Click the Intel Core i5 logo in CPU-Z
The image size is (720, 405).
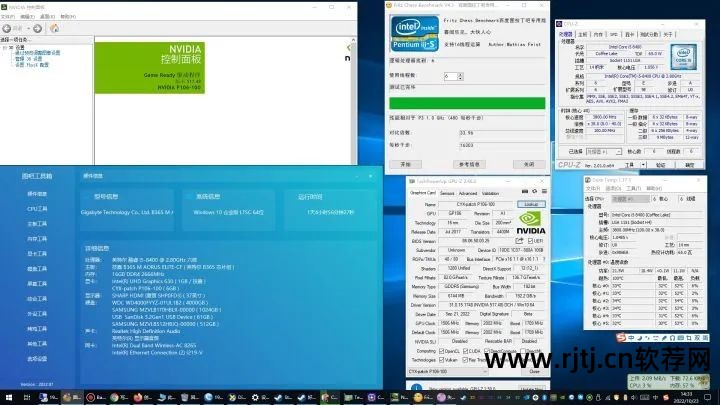click(683, 57)
